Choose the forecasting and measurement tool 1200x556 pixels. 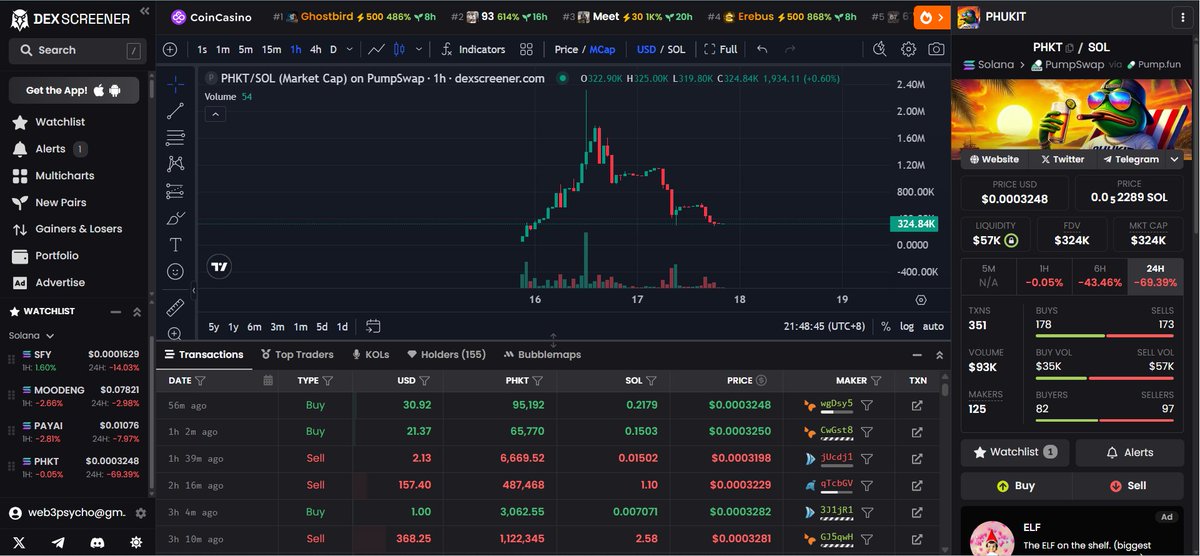click(x=175, y=191)
